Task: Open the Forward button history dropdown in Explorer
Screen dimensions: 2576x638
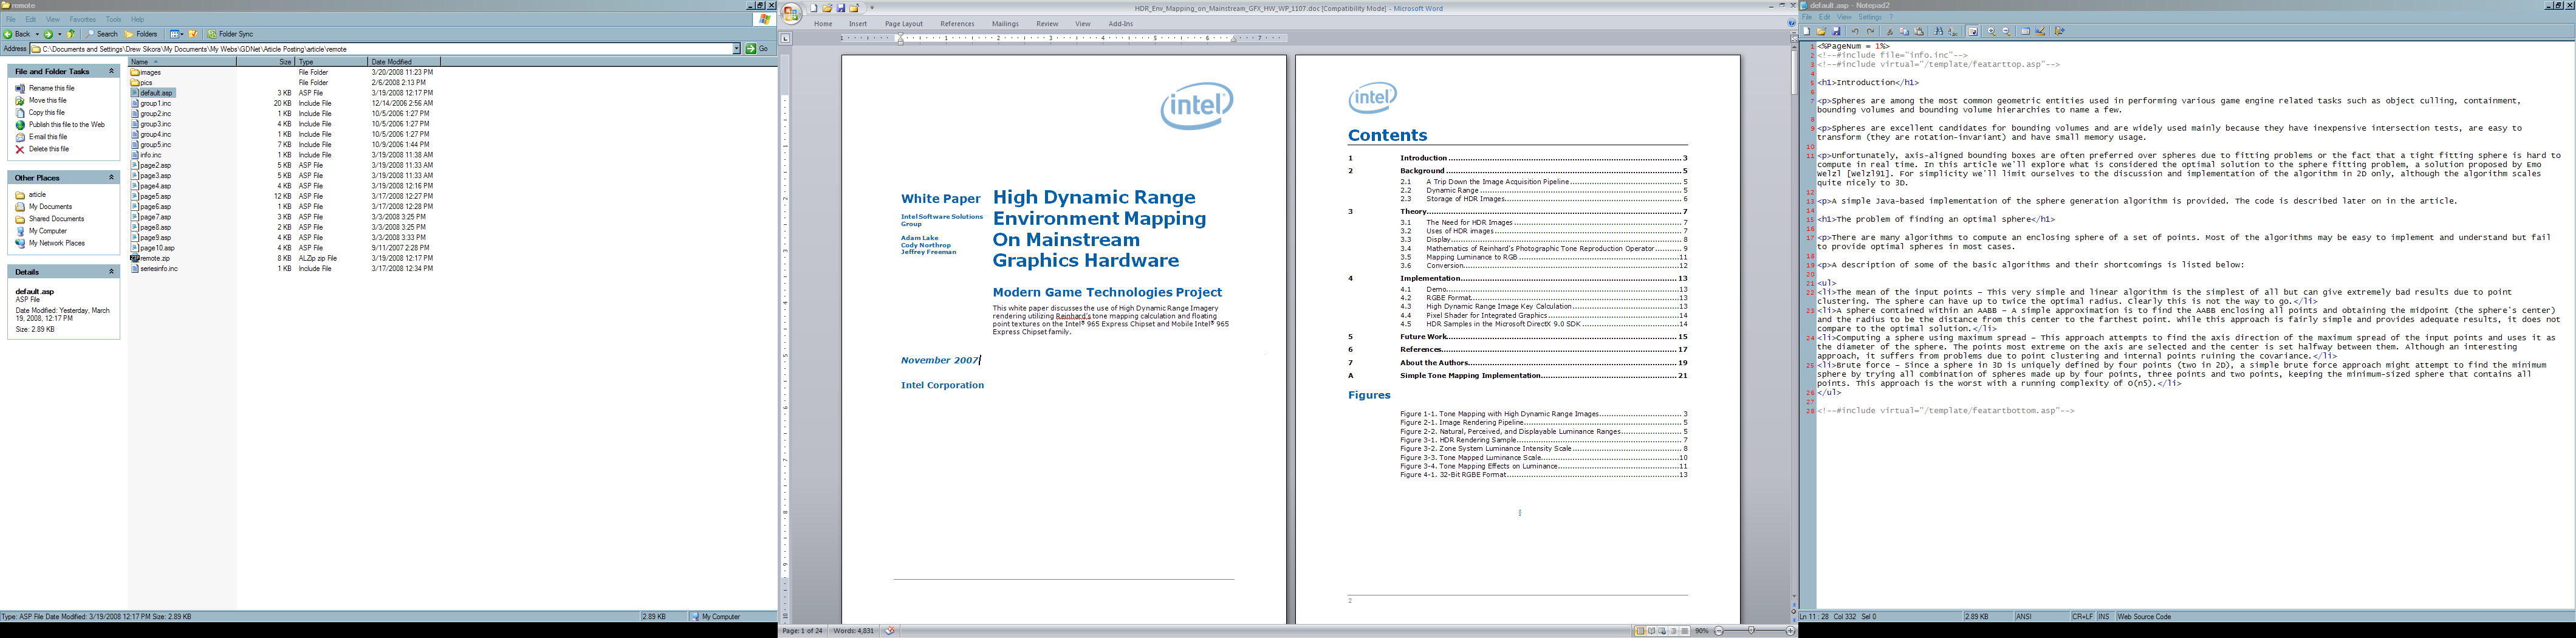Action: pyautogui.click(x=60, y=35)
